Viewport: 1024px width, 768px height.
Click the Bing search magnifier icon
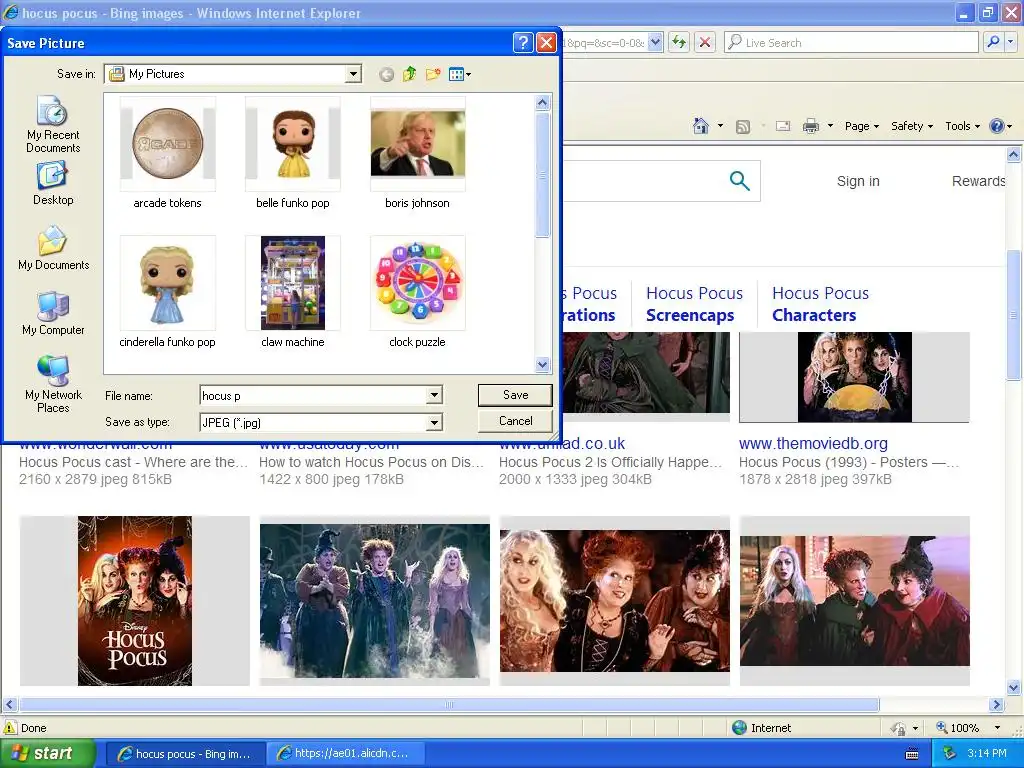739,180
